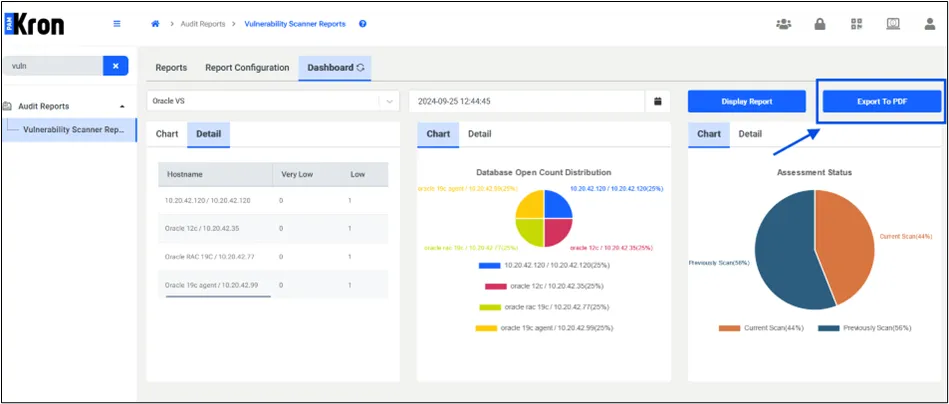Click the Hostname column header

point(215,174)
